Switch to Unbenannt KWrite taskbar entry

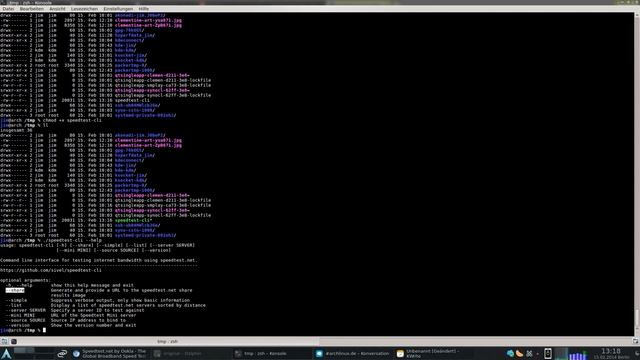click(x=434, y=353)
